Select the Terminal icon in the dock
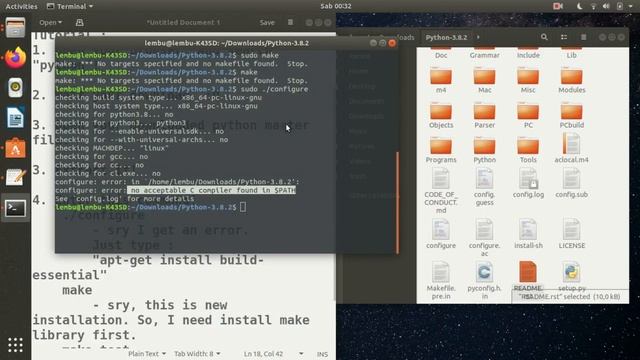 coord(15,208)
